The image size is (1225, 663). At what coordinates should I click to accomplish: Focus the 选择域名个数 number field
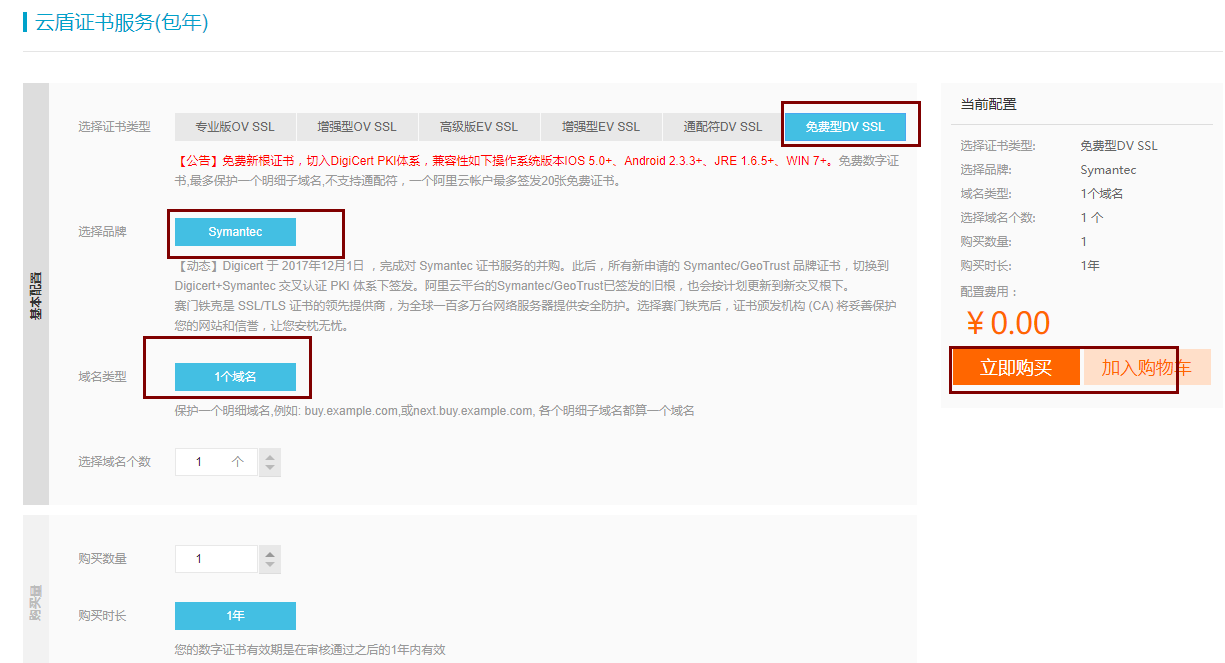pos(216,462)
